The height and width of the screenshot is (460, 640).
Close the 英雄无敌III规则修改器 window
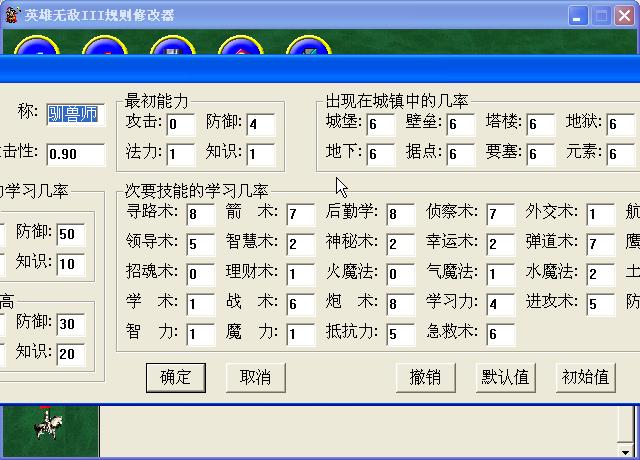point(624,16)
